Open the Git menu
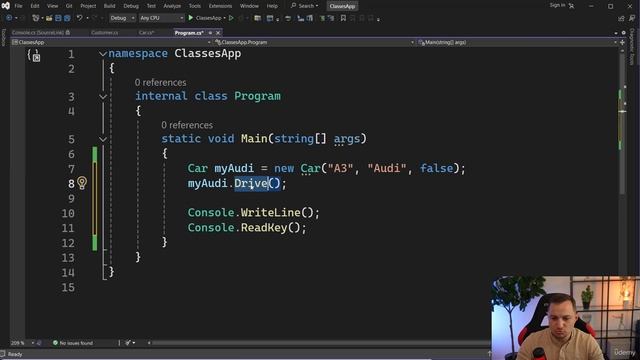Screen dimensions: 640x360 (x=69, y=6)
